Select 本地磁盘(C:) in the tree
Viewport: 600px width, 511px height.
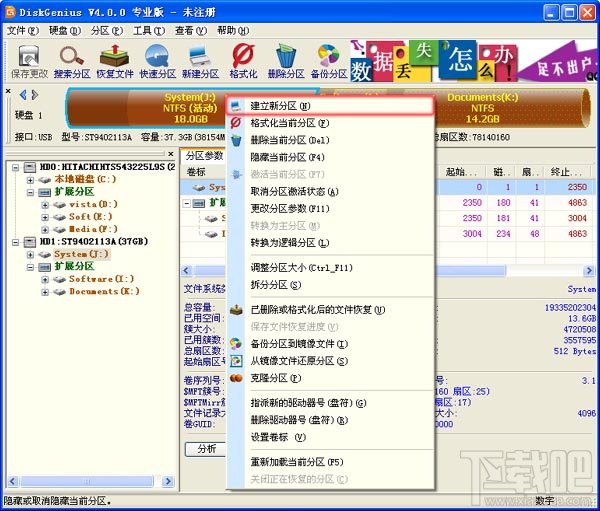pos(85,179)
